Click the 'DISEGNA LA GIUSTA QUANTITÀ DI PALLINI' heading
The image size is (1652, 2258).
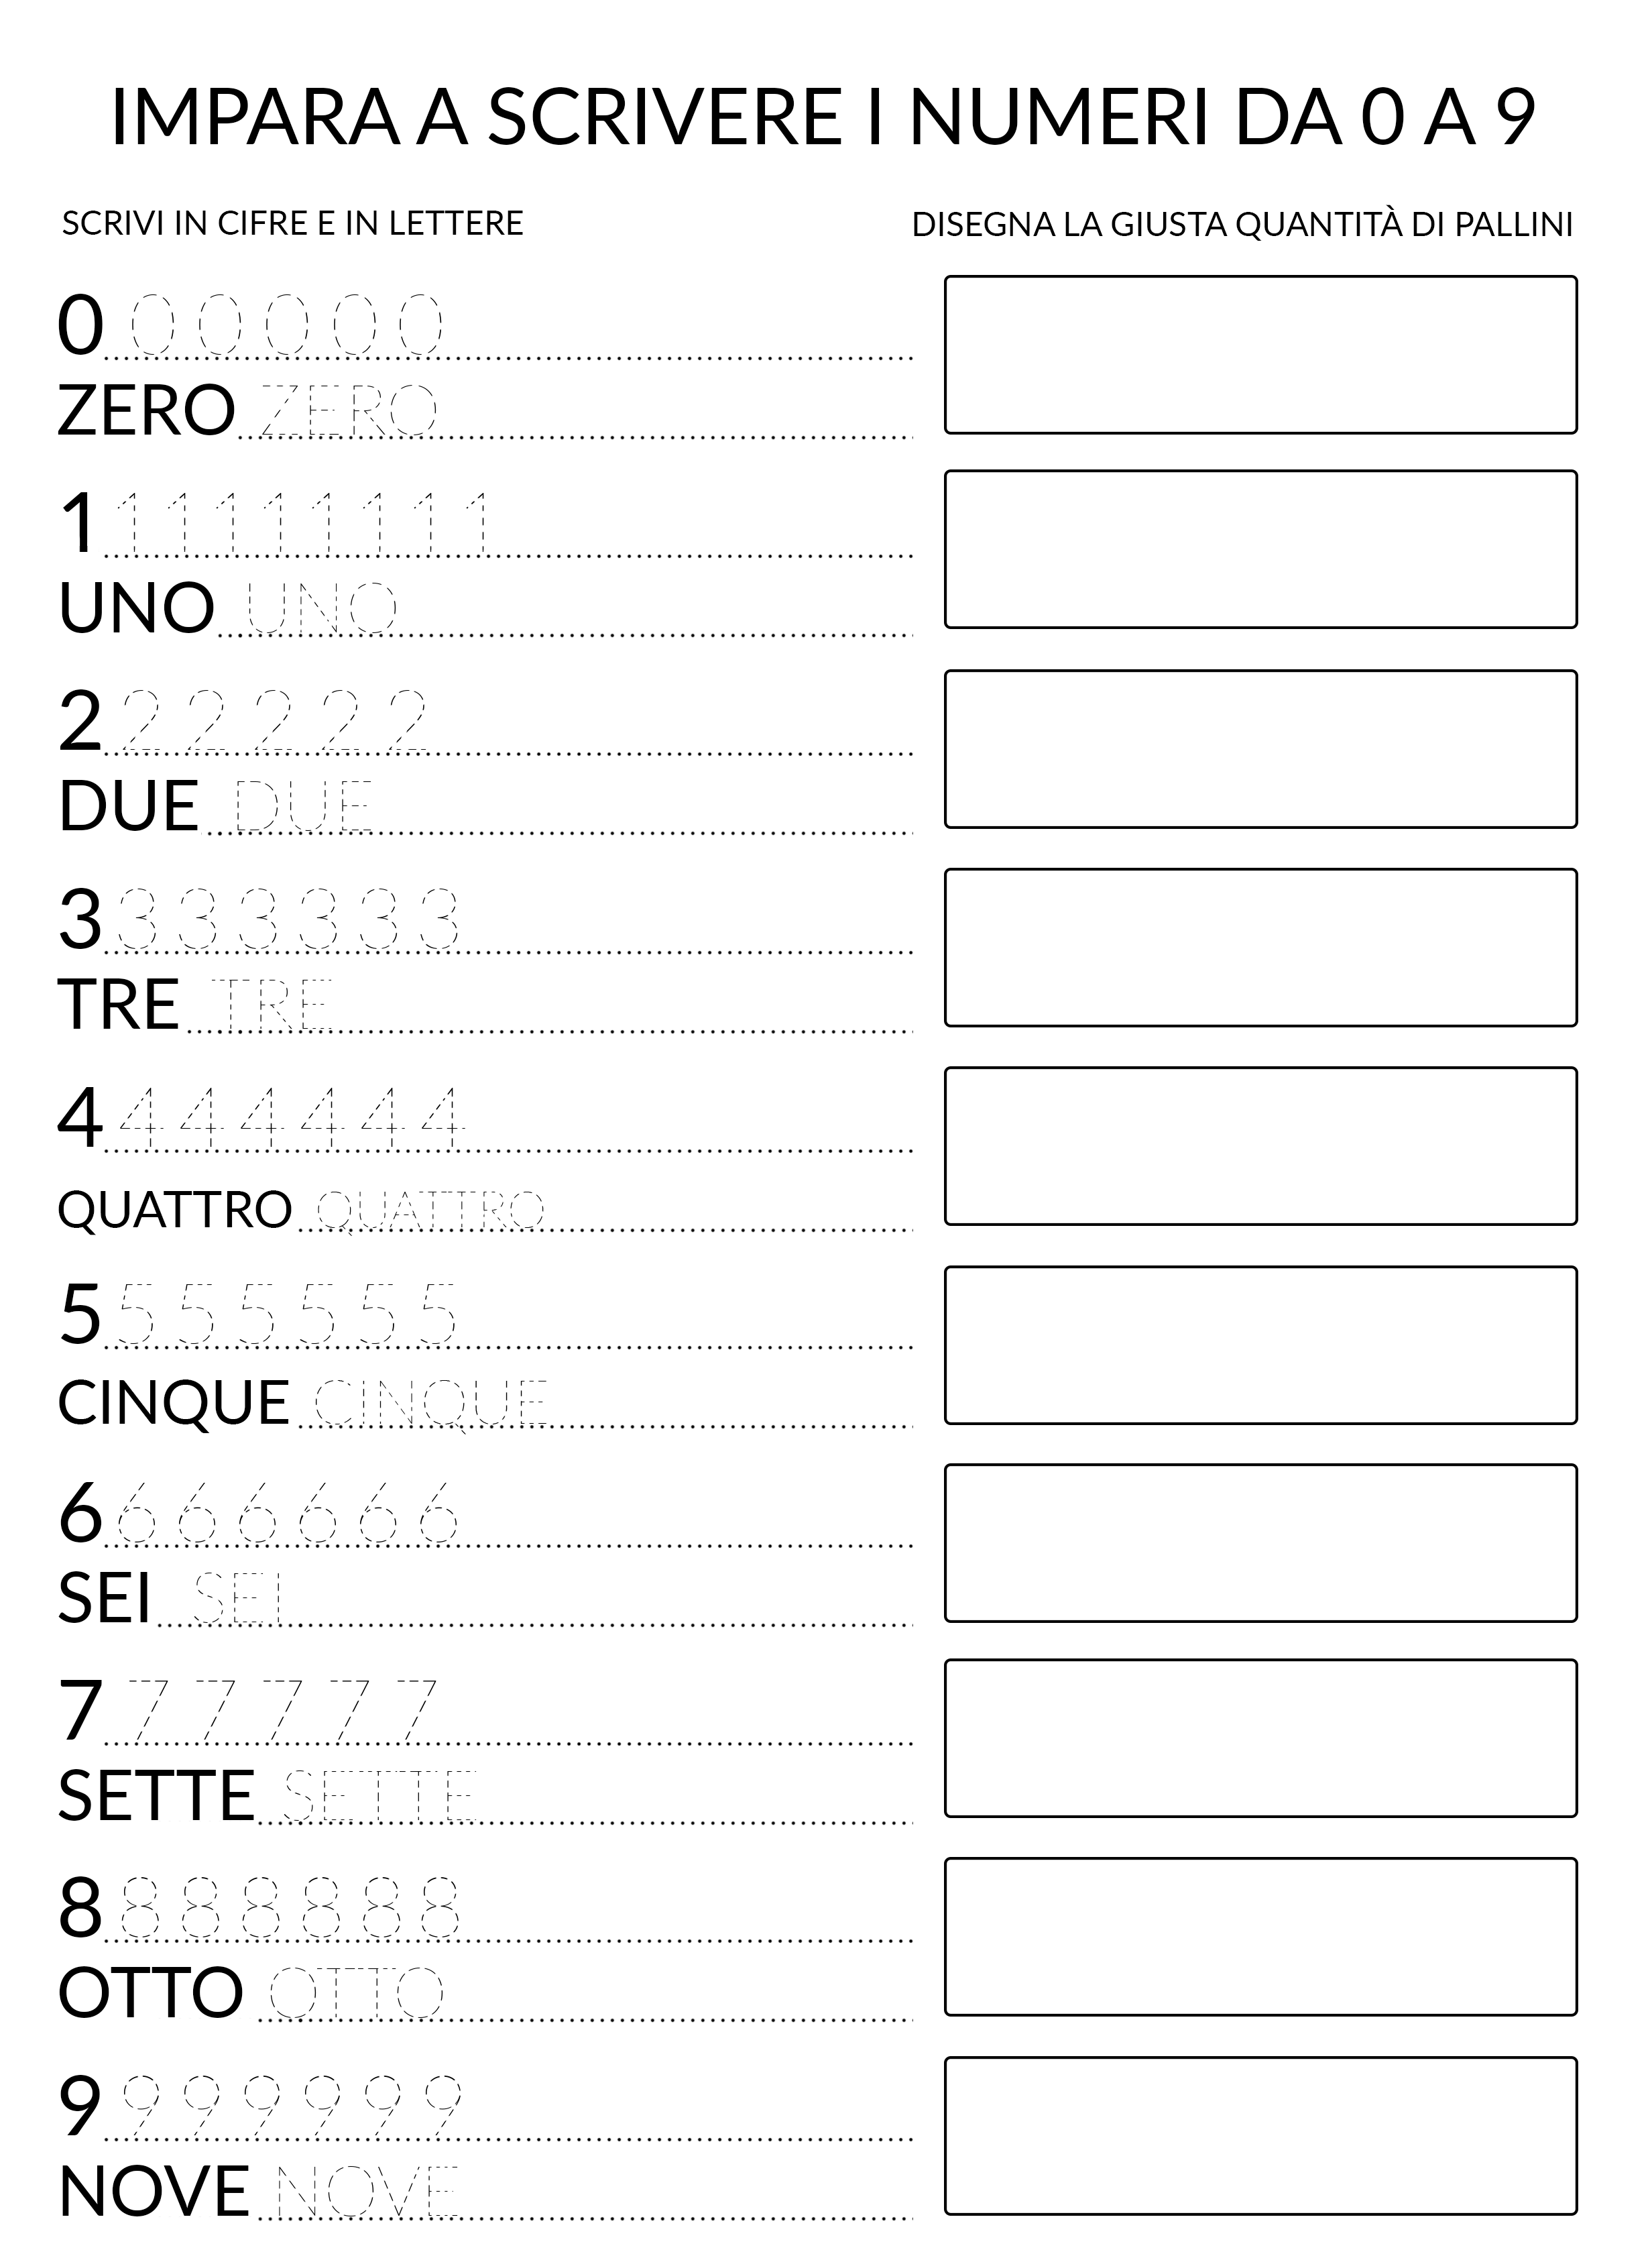pos(1242,224)
